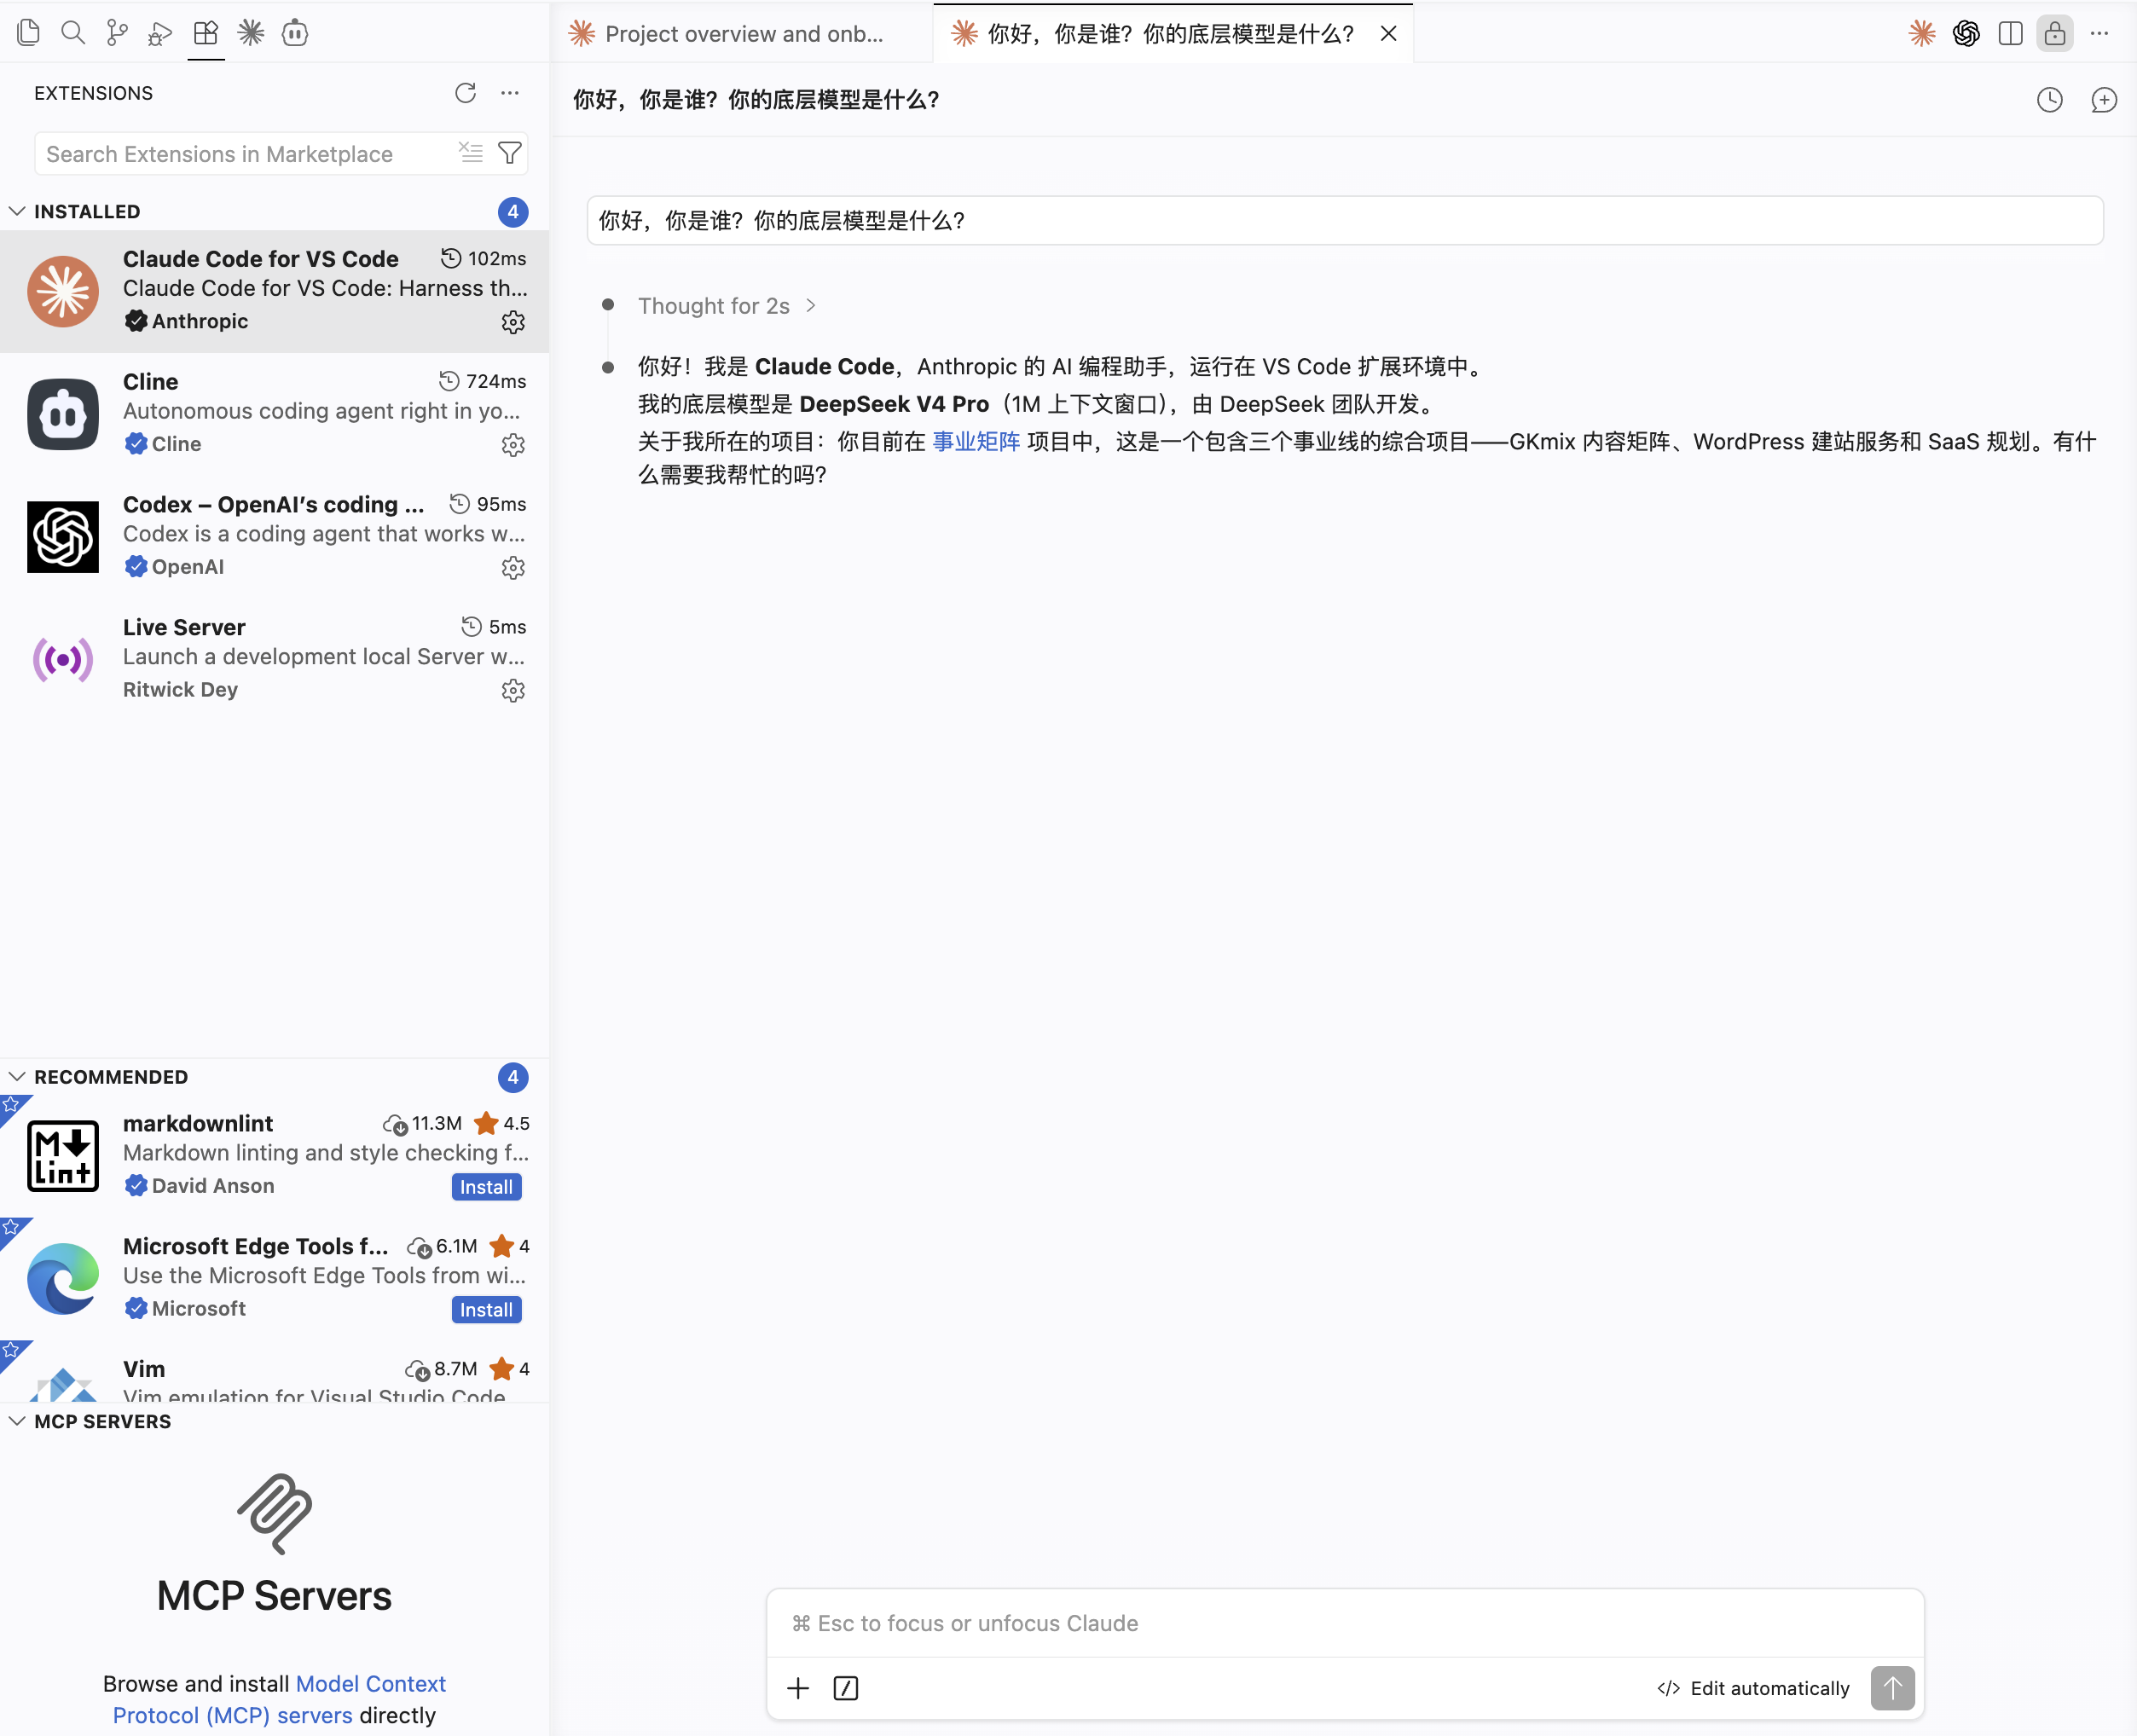The width and height of the screenshot is (2137, 1736).
Task: Close the Chinese chat tab
Action: point(1388,34)
